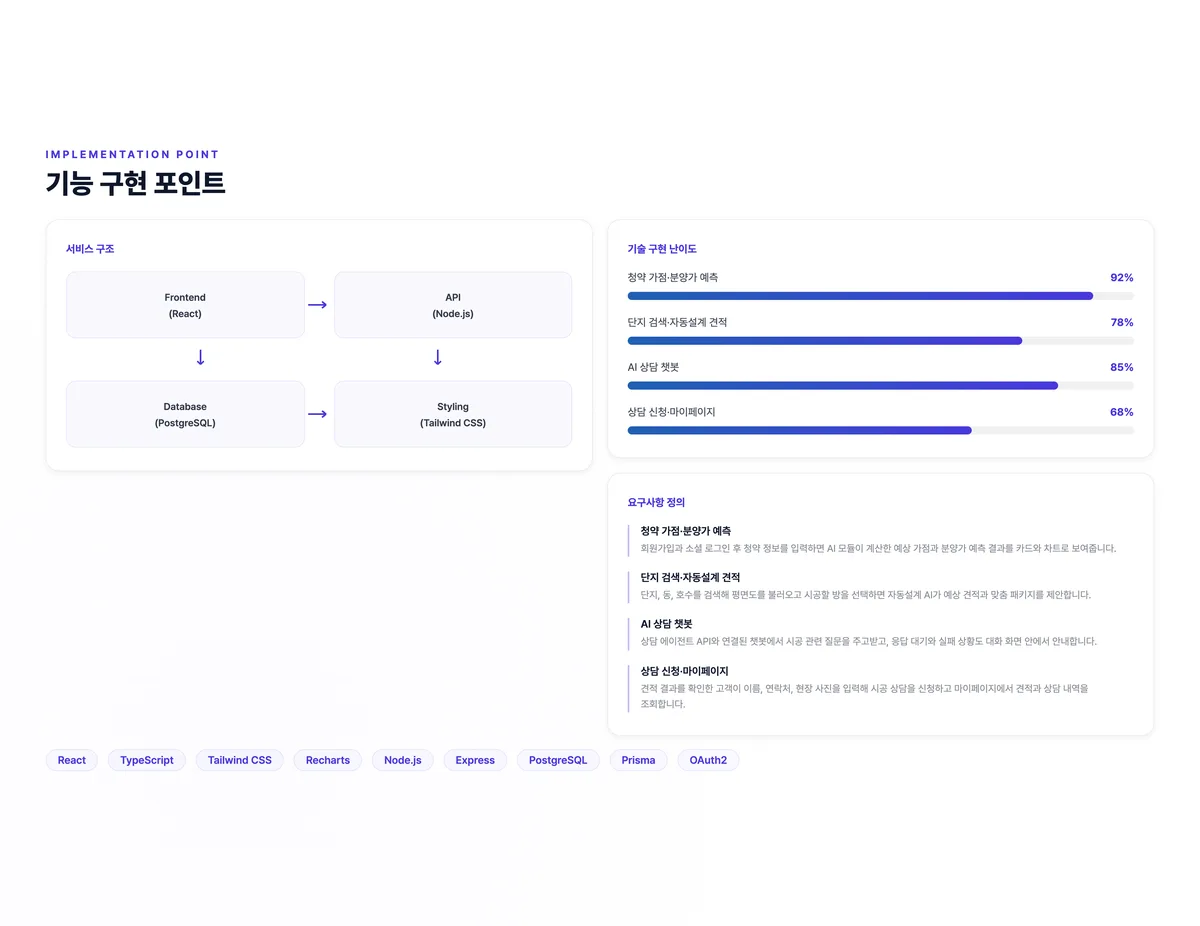Viewport: 1200px width, 926px height.
Task: Click the Prisma tag chip
Action: (x=638, y=760)
